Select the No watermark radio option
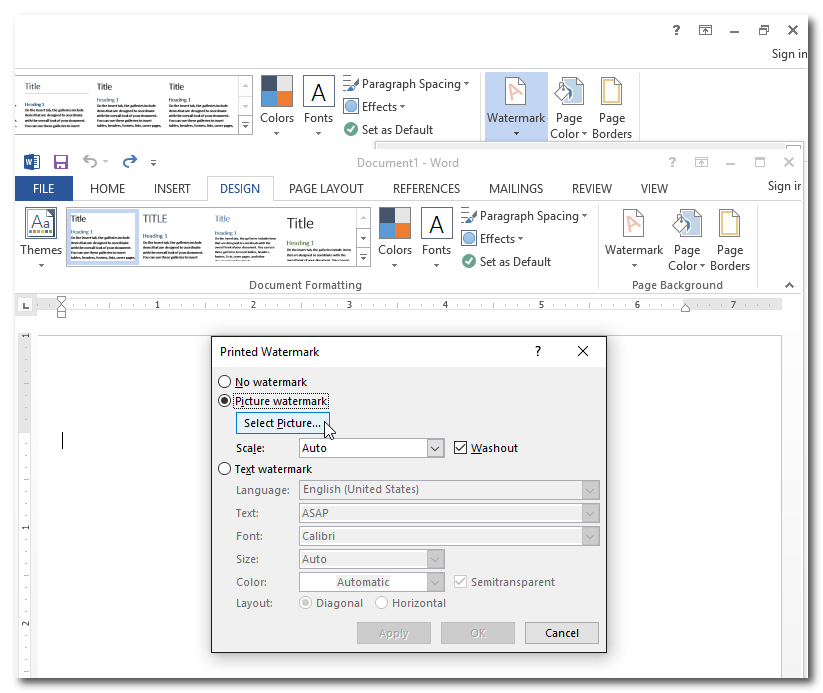 (x=224, y=382)
